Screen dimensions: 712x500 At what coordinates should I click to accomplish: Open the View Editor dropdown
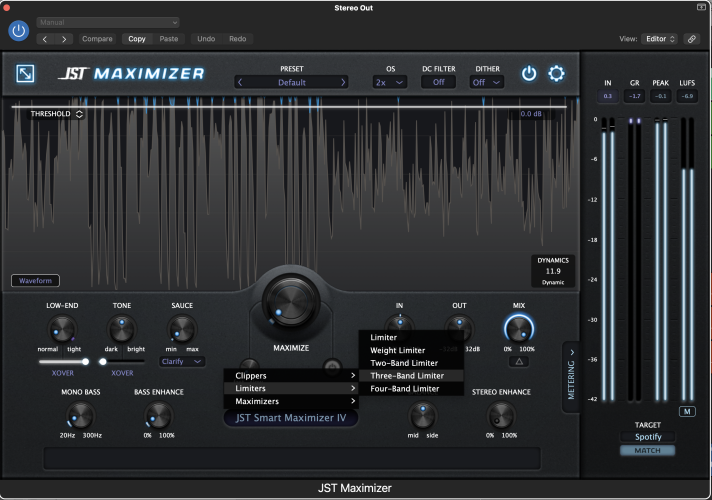tap(659, 39)
